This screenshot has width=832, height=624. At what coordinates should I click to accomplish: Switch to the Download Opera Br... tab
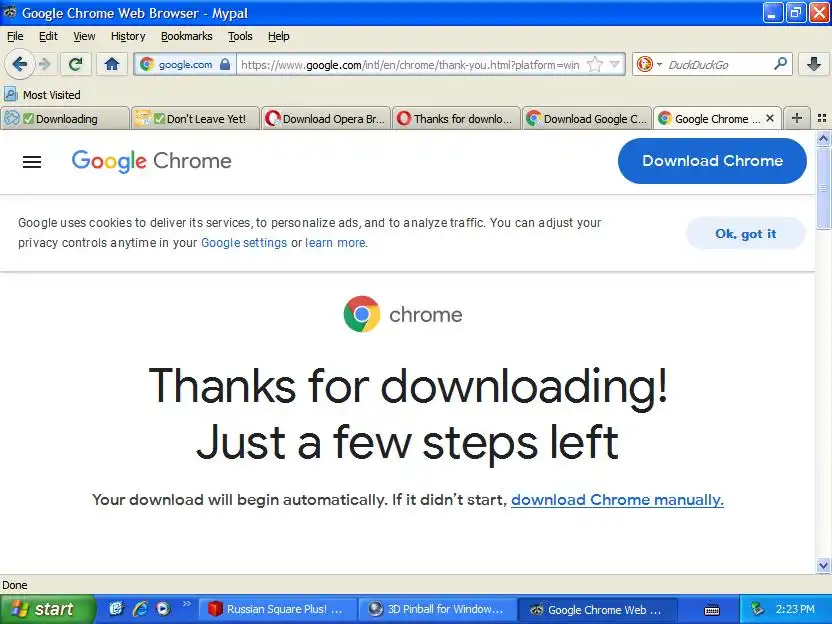(x=326, y=118)
